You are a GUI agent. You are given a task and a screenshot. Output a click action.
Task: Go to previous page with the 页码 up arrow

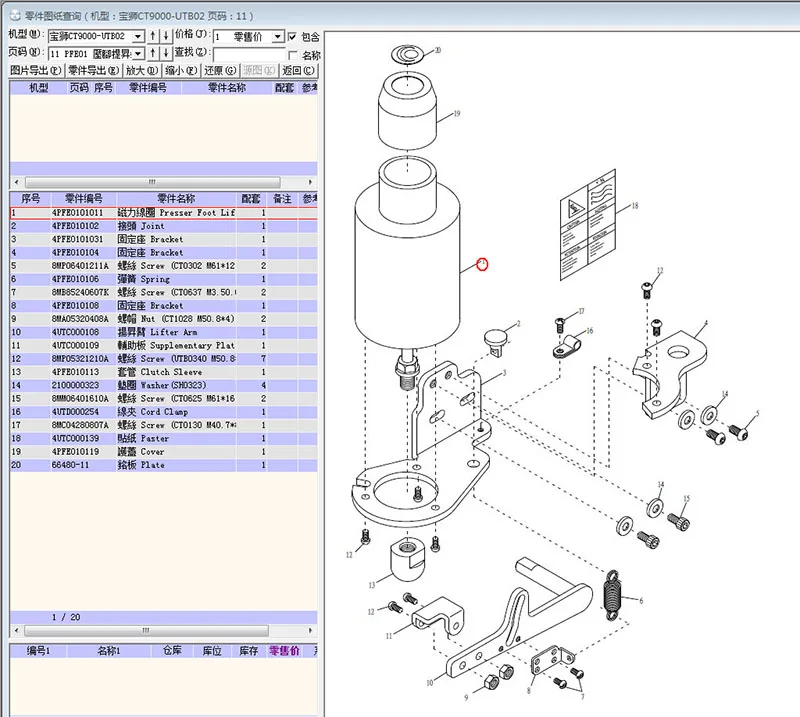[153, 53]
